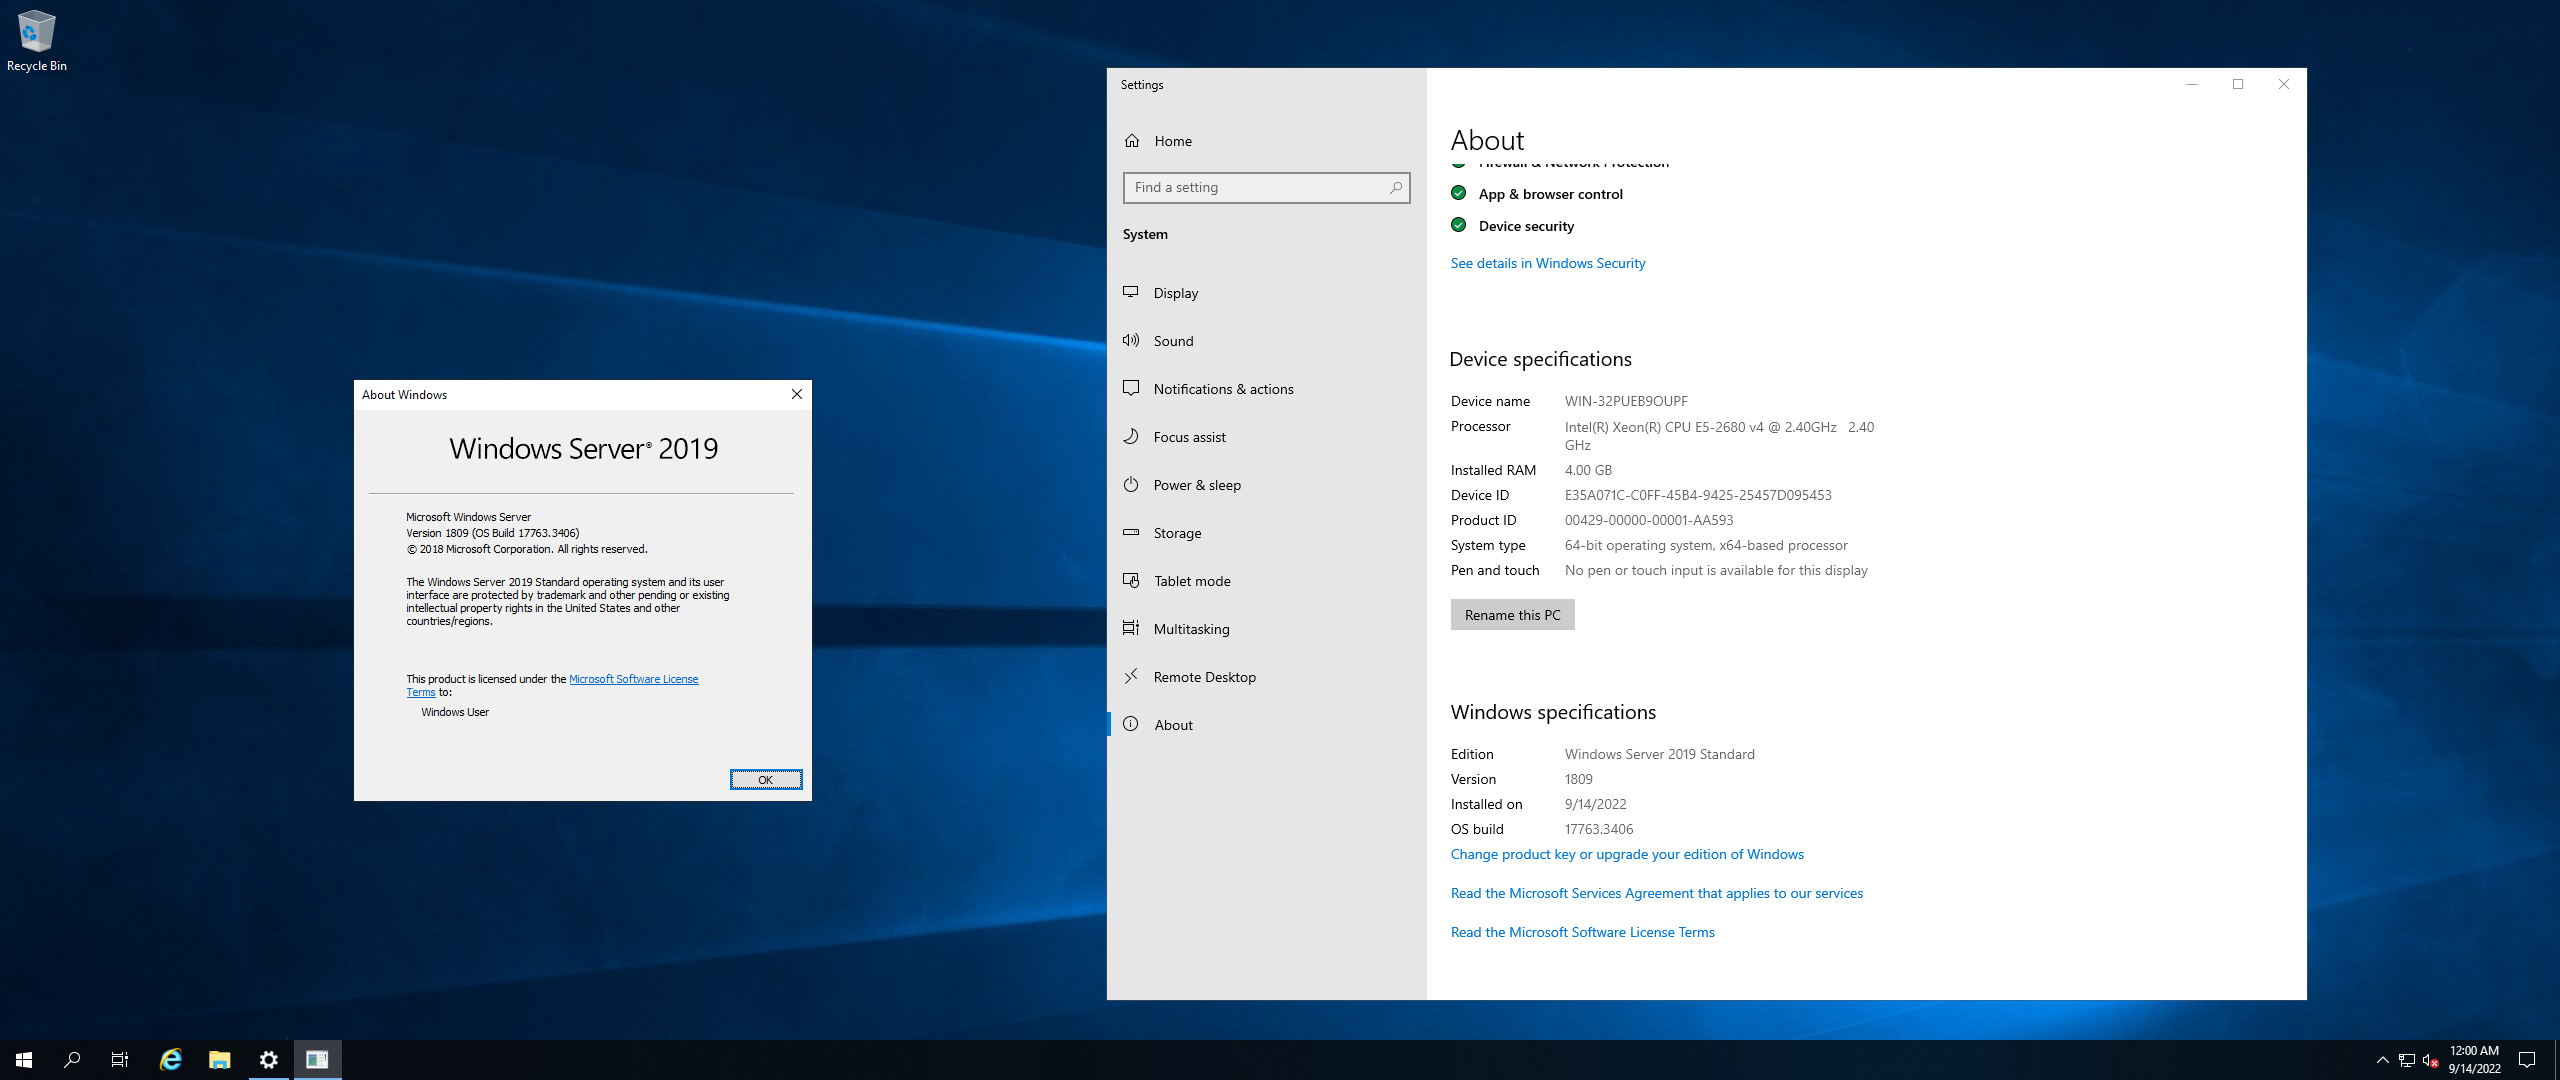
Task: Open the Windows Start menu
Action: 24,1060
